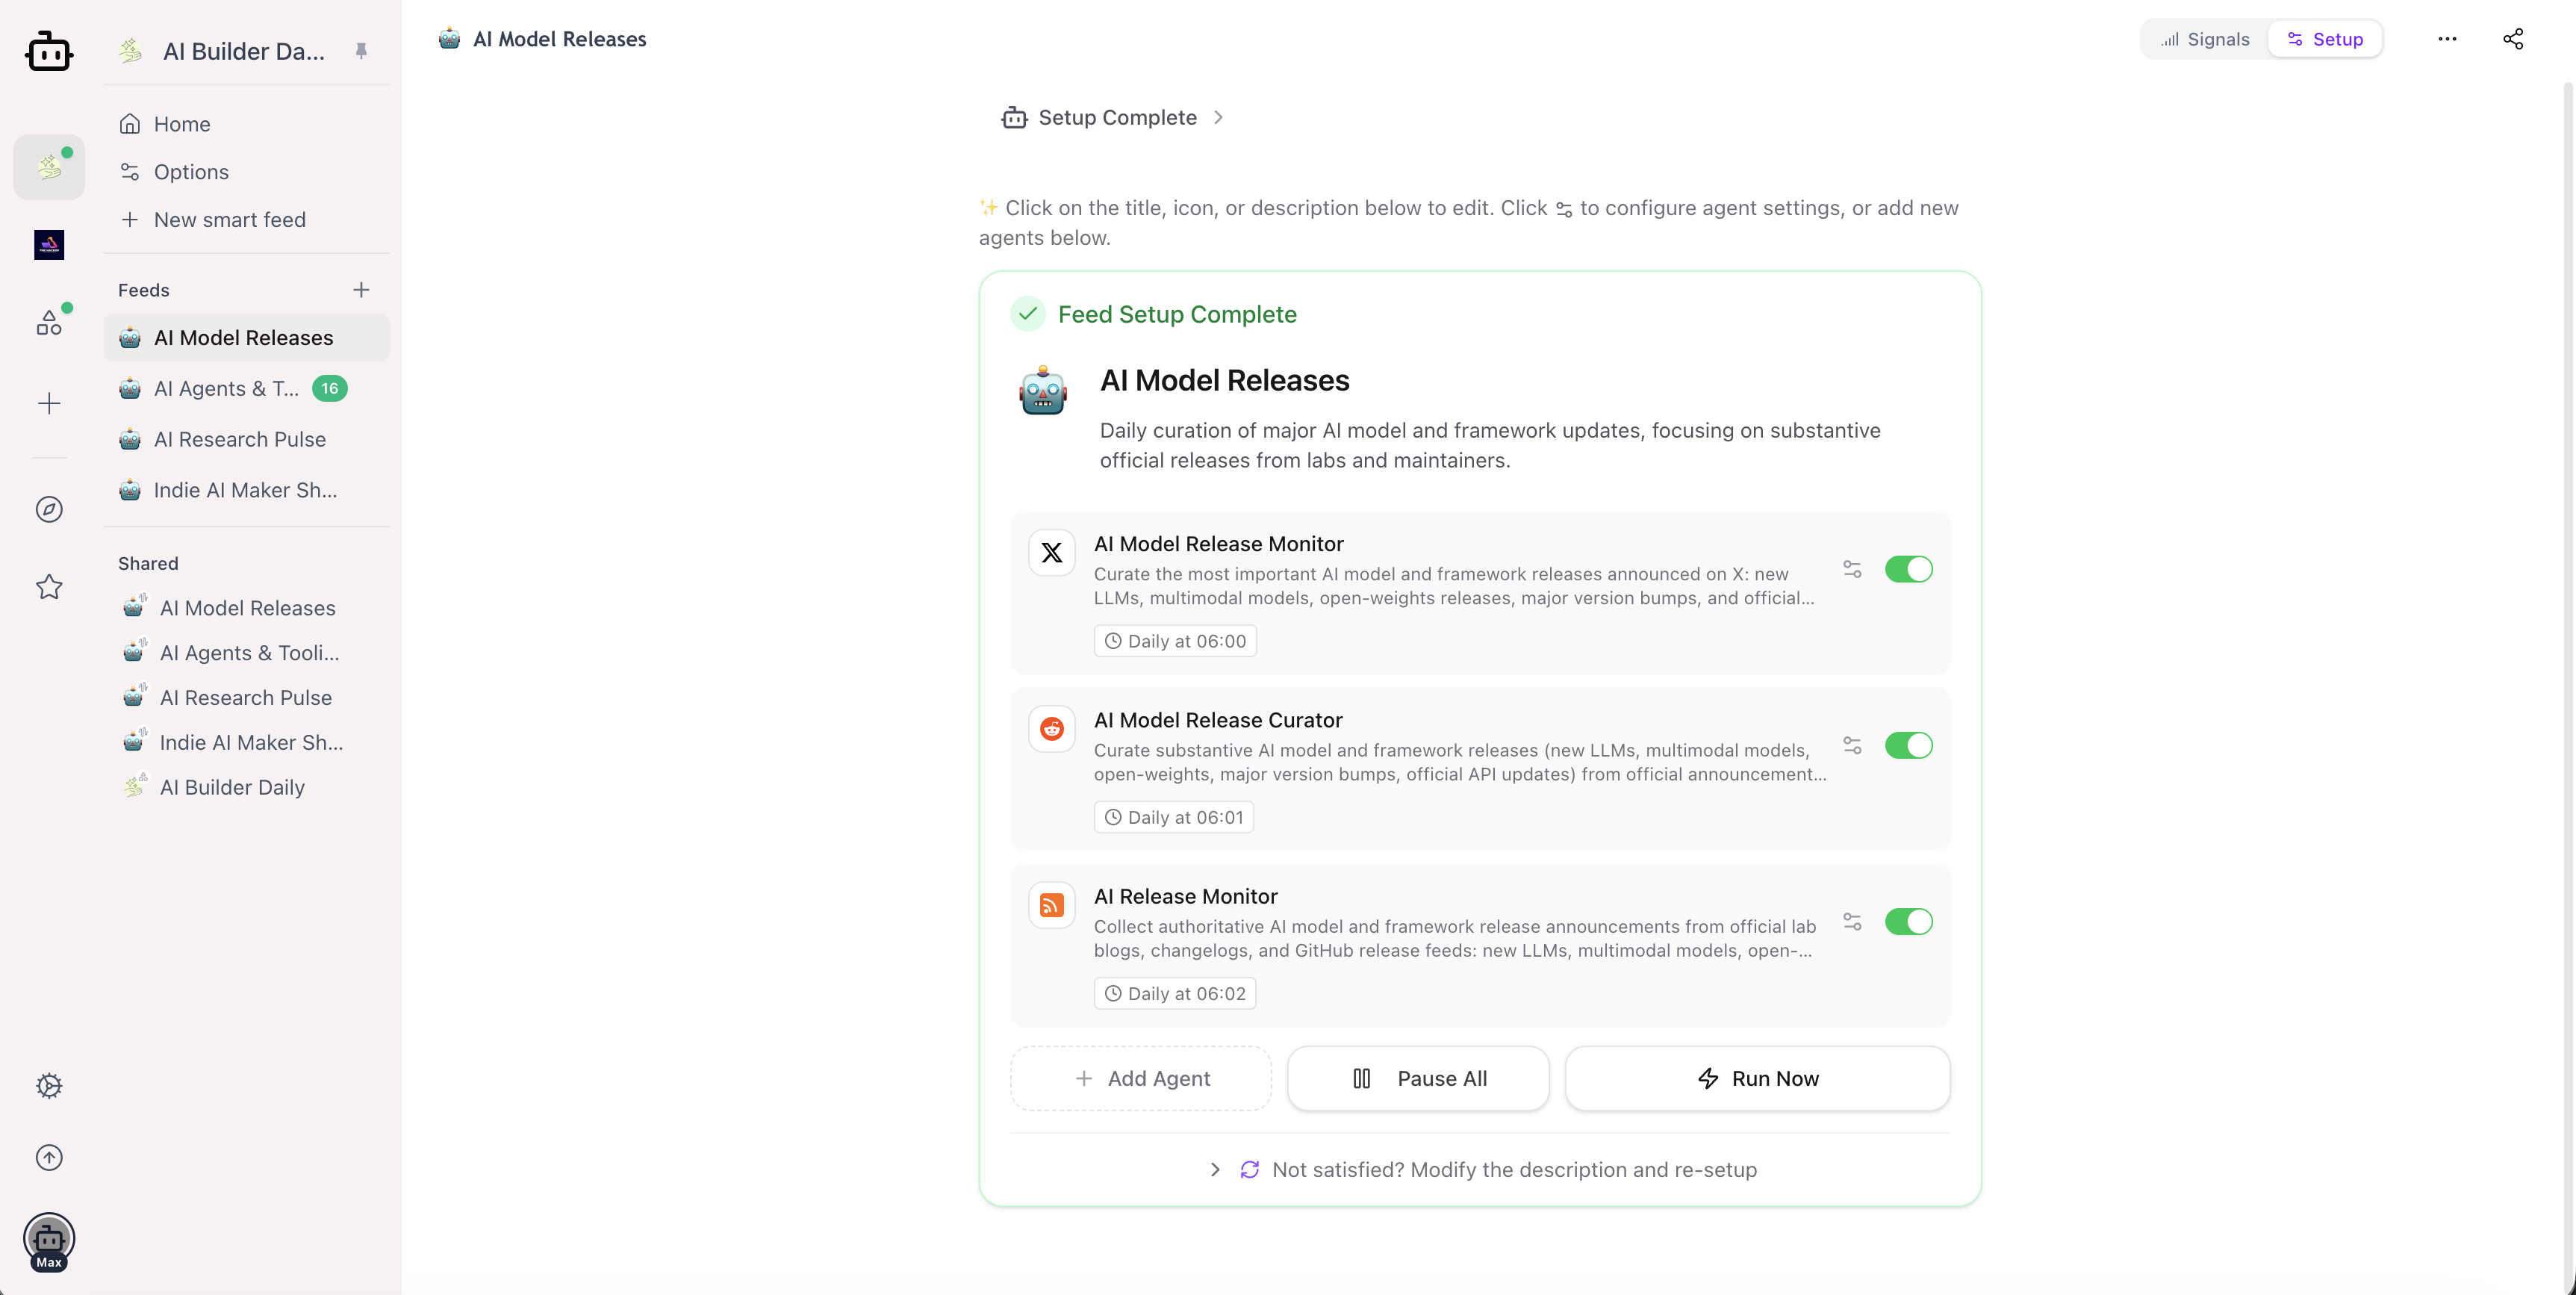2576x1295 pixels.
Task: Switch to the Signals tab
Action: 2204,39
